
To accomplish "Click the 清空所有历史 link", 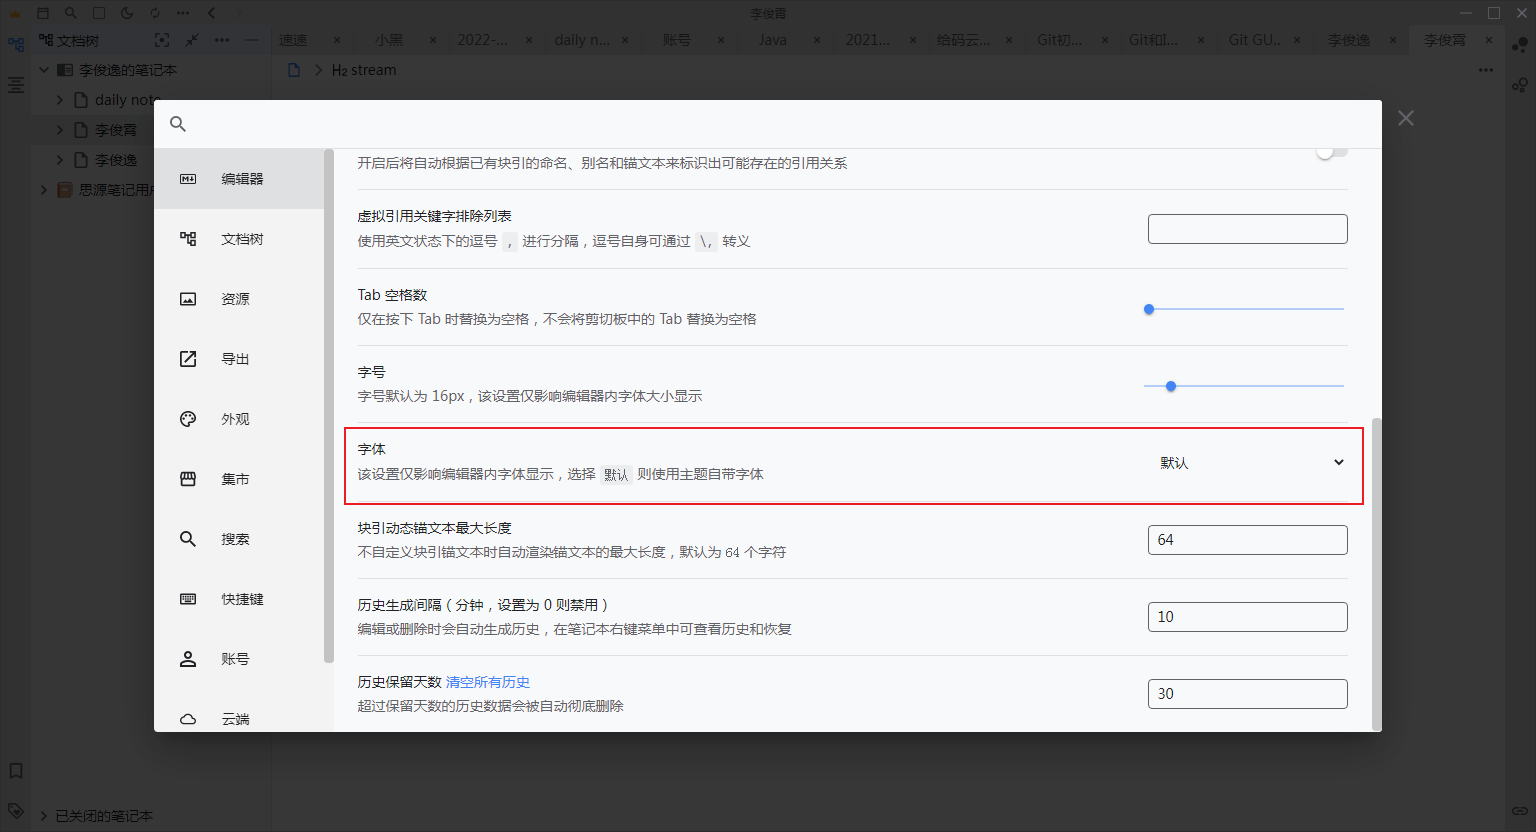I will [x=487, y=681].
